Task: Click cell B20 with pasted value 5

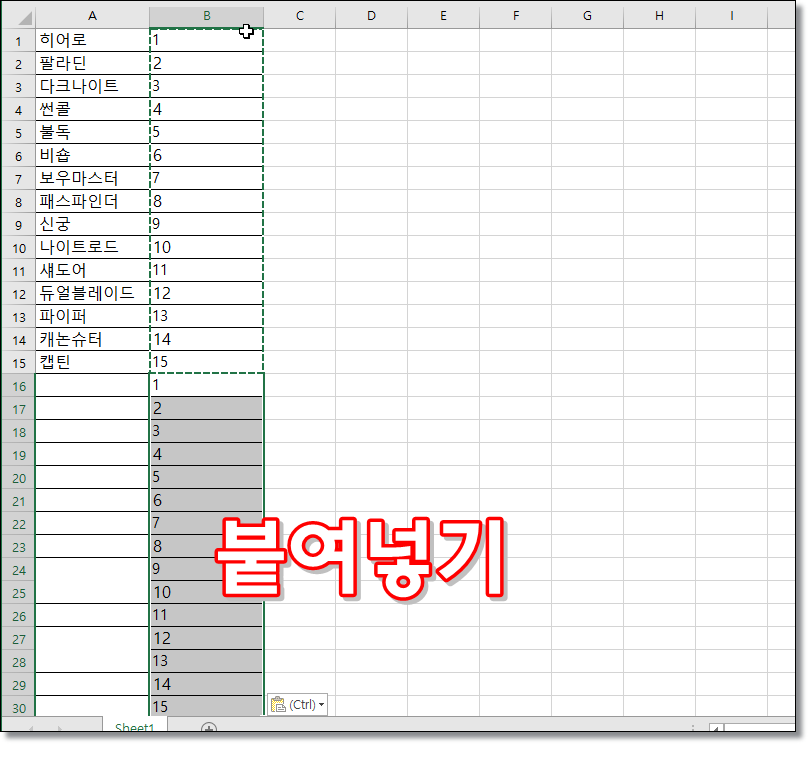Action: (x=207, y=477)
